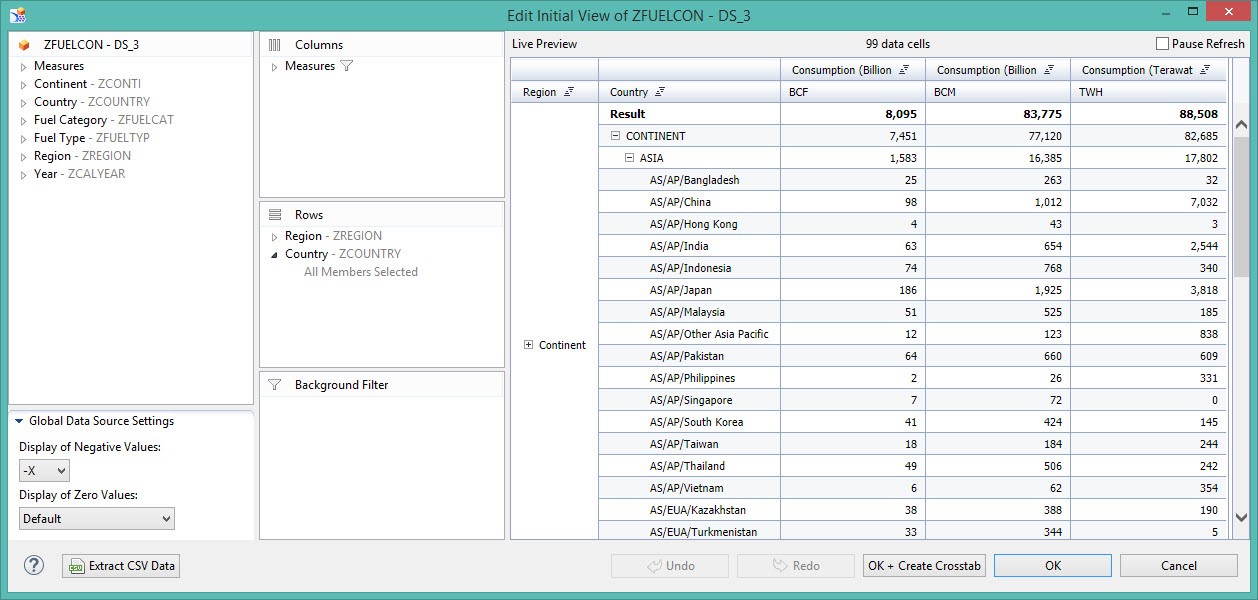This screenshot has height=600, width=1258.
Task: Click the filter icon next to Measures
Action: (347, 66)
